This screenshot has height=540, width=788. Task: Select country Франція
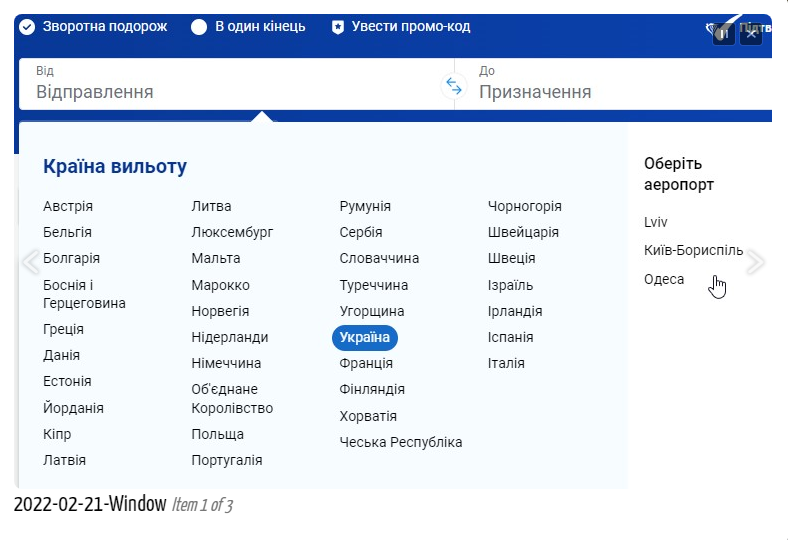tap(366, 363)
